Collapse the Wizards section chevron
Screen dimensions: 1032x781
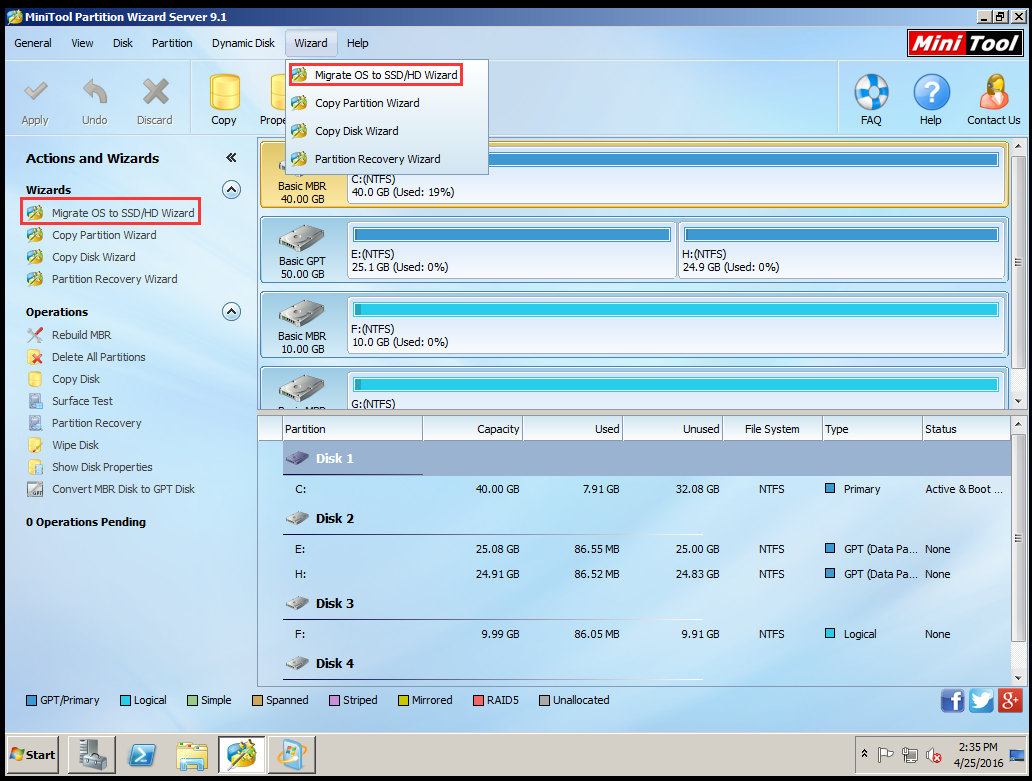pyautogui.click(x=231, y=189)
